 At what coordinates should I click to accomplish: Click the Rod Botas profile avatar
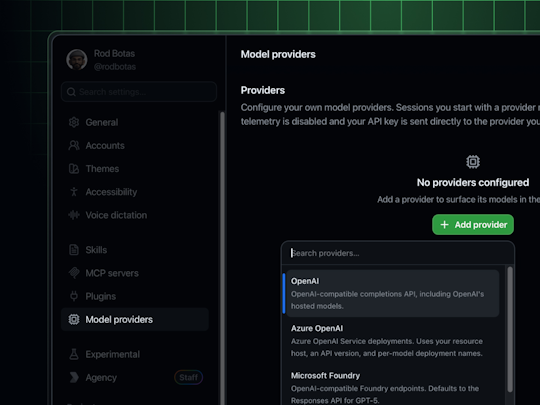(x=77, y=60)
